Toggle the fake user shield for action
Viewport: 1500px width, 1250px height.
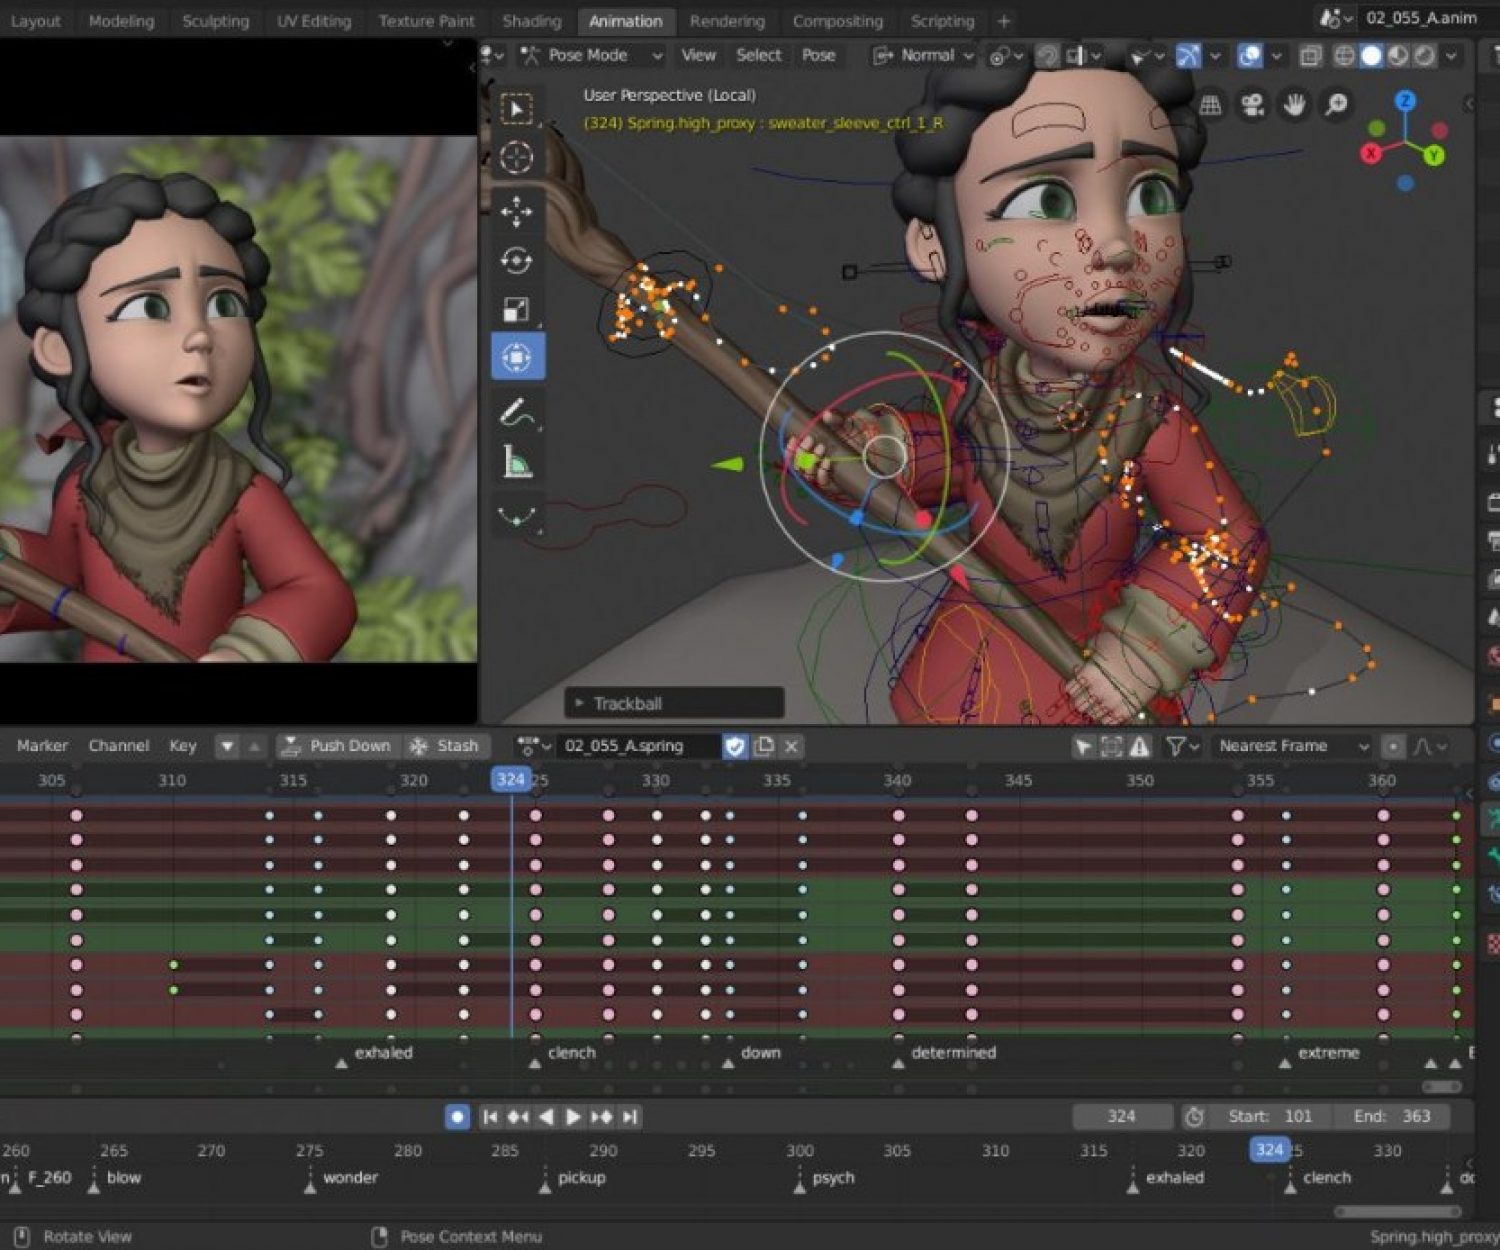[x=735, y=746]
